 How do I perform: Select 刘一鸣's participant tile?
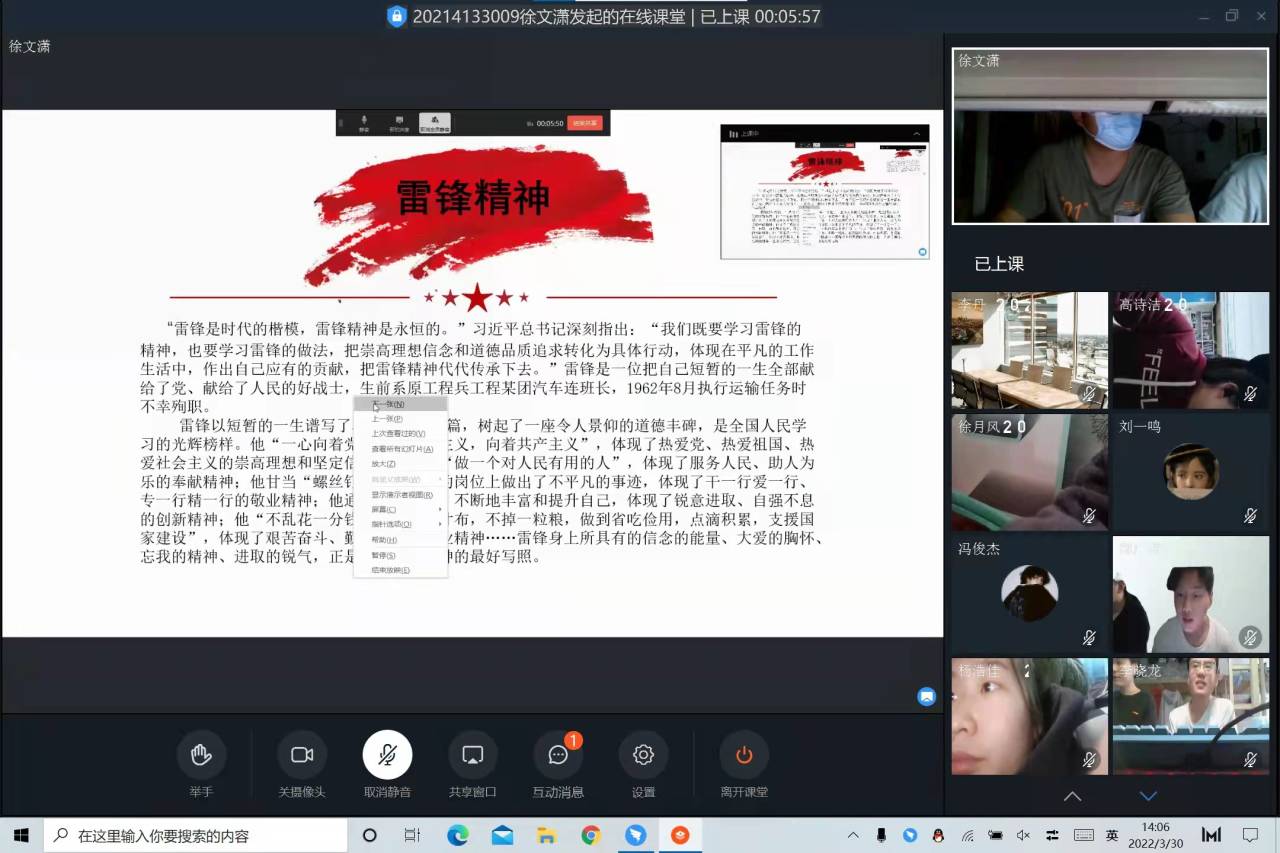(1190, 472)
